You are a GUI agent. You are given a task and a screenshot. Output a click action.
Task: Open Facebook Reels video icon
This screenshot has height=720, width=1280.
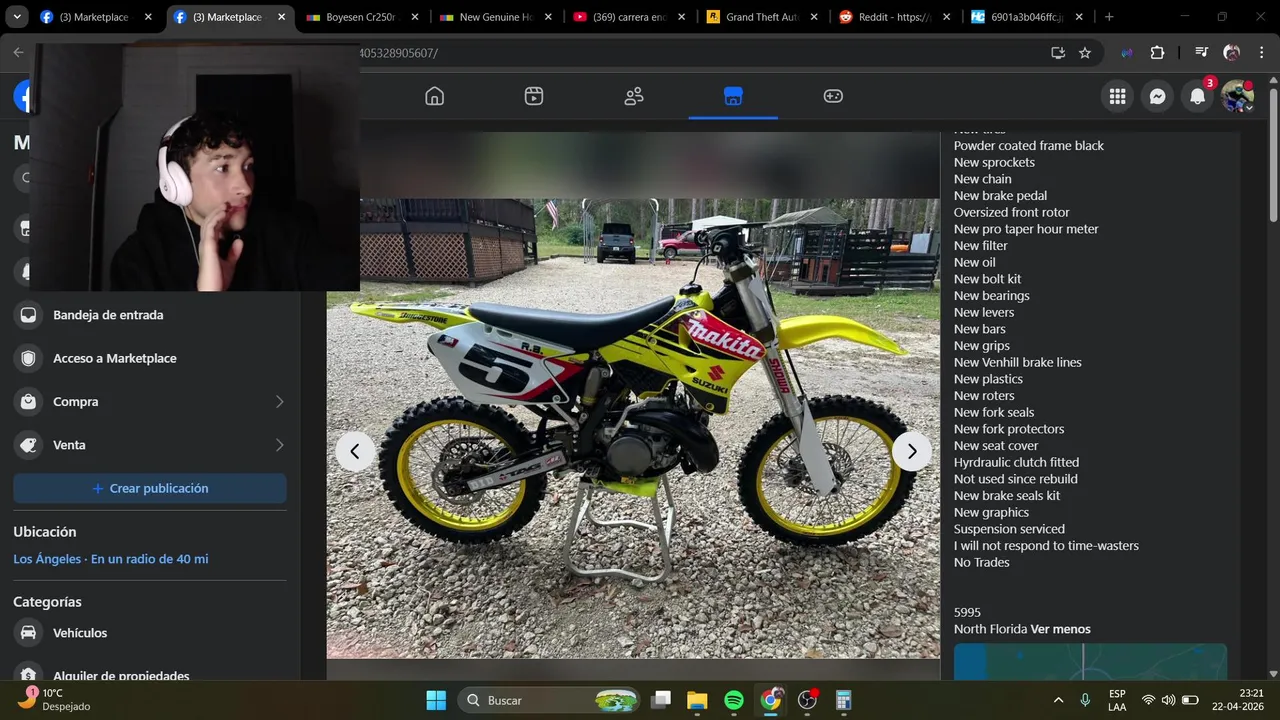click(x=534, y=96)
